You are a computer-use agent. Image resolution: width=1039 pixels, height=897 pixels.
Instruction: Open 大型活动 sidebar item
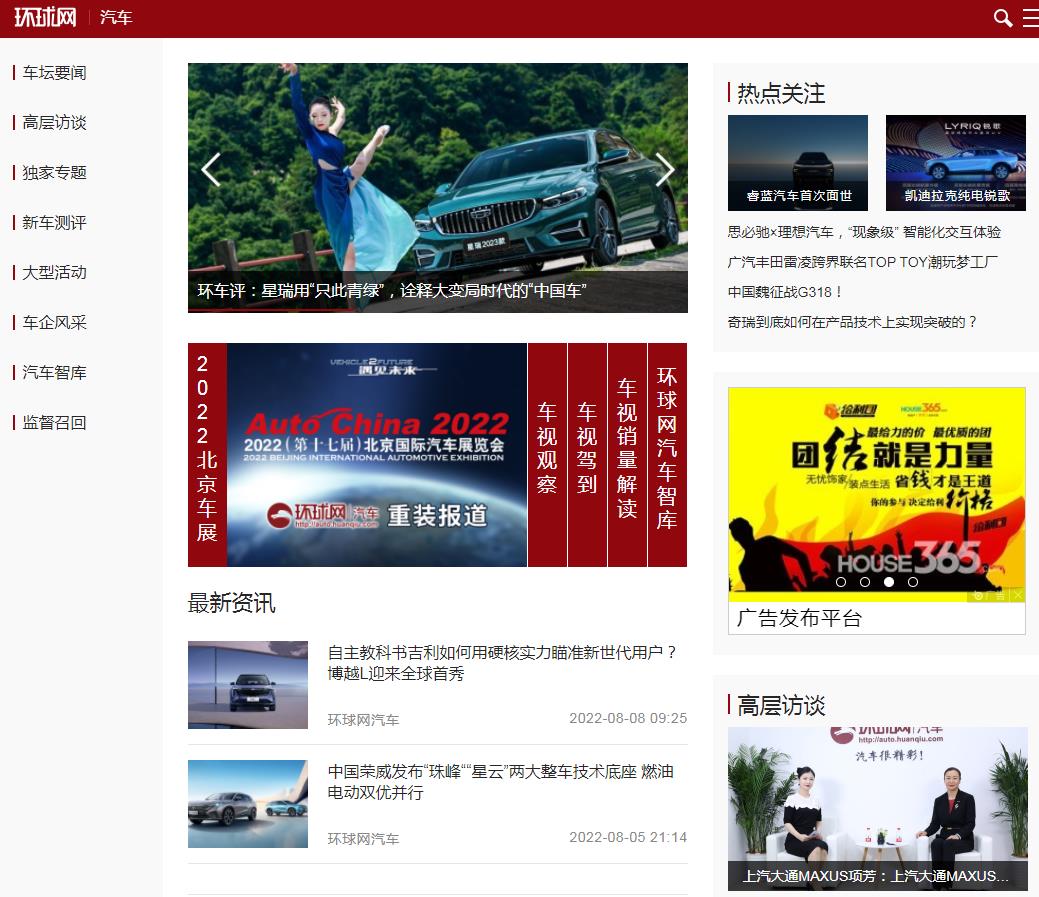tap(54, 272)
